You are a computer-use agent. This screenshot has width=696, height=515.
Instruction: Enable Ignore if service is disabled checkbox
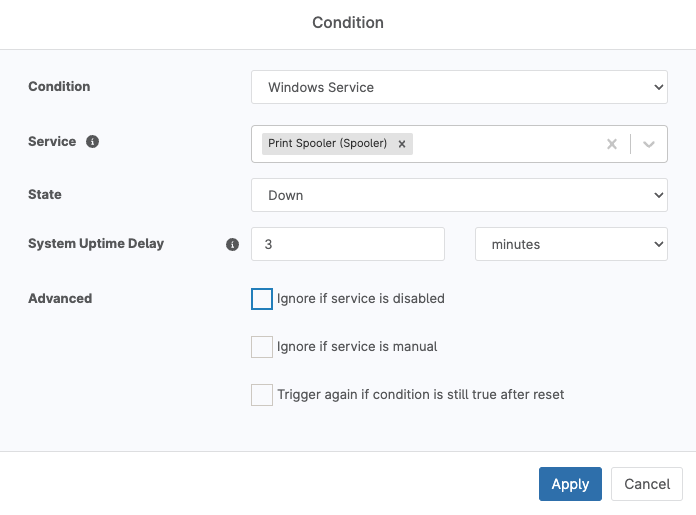[262, 299]
